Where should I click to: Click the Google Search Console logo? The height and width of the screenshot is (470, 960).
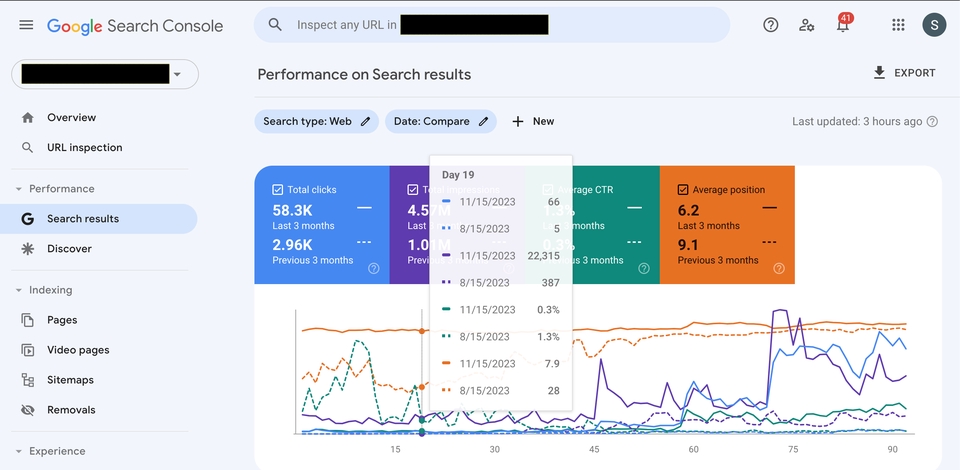pos(135,26)
